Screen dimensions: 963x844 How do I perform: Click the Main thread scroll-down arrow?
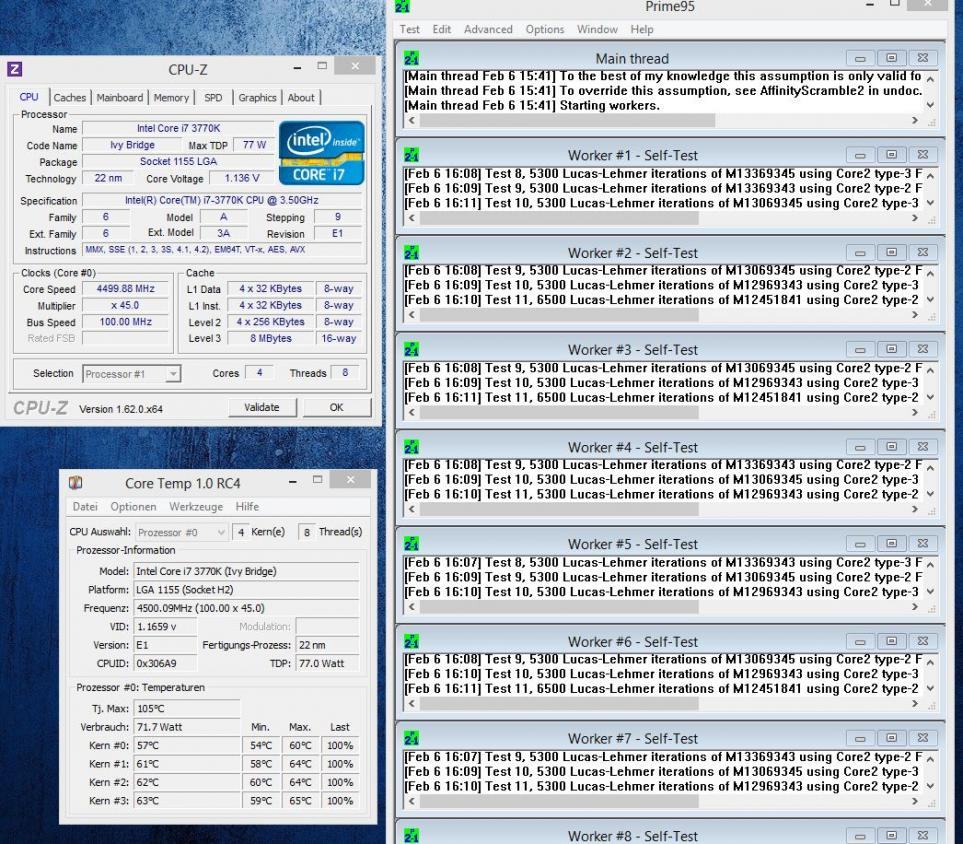pyautogui.click(x=930, y=105)
